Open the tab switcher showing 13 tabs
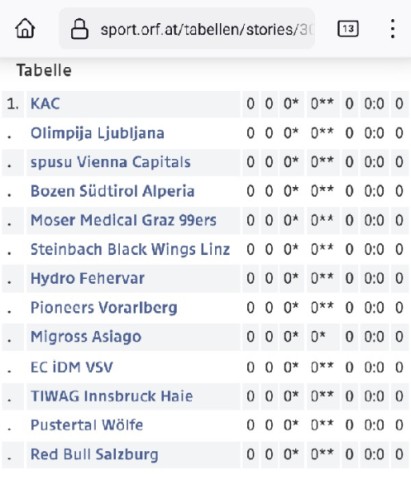 pyautogui.click(x=348, y=29)
